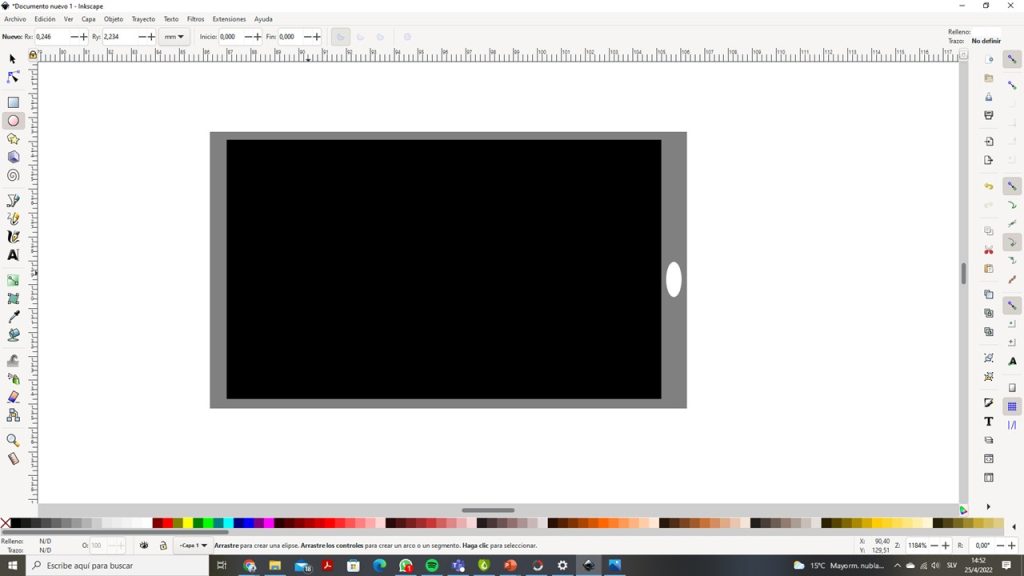Toggle snap to nodes and handles

point(1012,186)
